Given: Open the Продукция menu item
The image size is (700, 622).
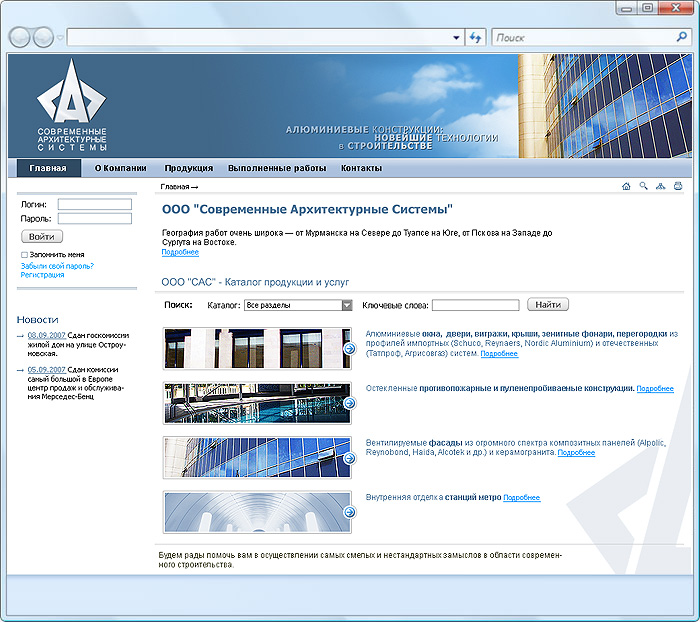Looking at the screenshot, I should tap(188, 168).
